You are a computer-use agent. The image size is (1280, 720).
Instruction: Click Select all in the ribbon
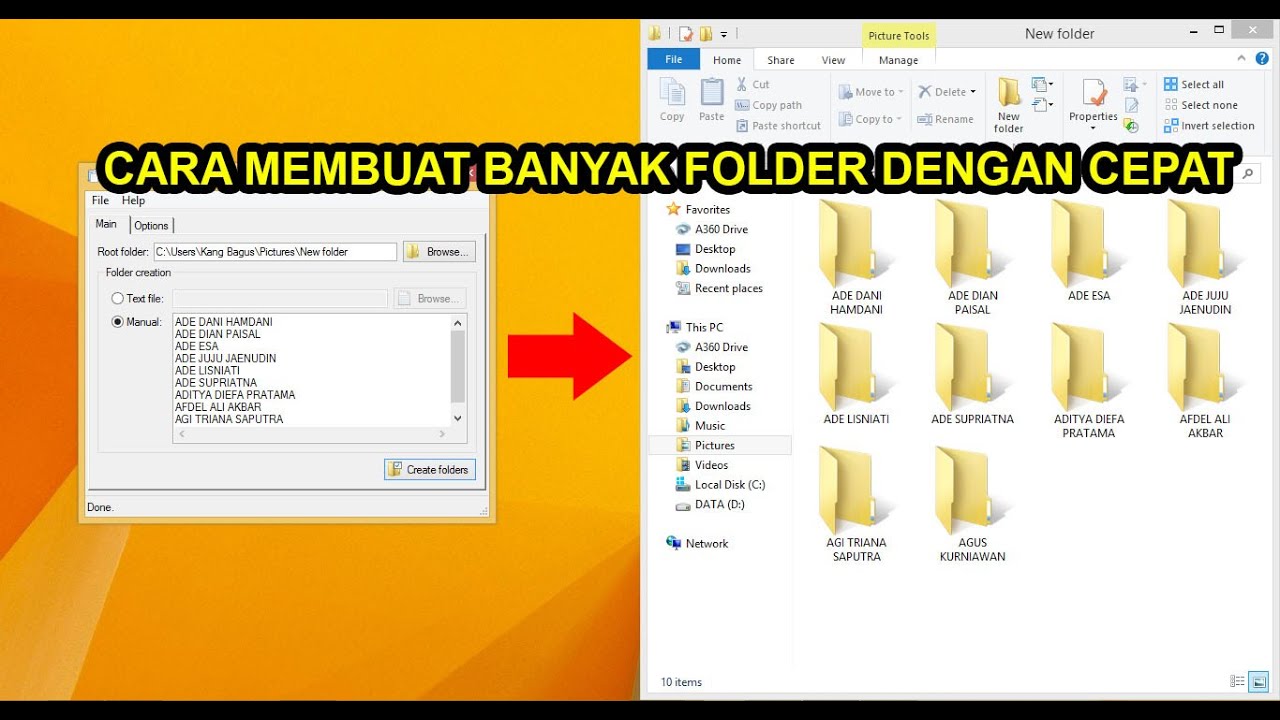(x=1194, y=85)
